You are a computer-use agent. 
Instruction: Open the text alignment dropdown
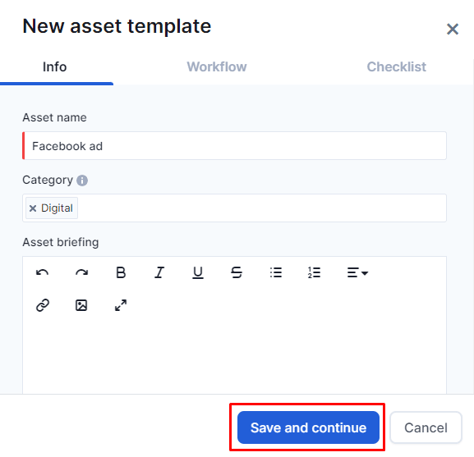click(x=357, y=273)
